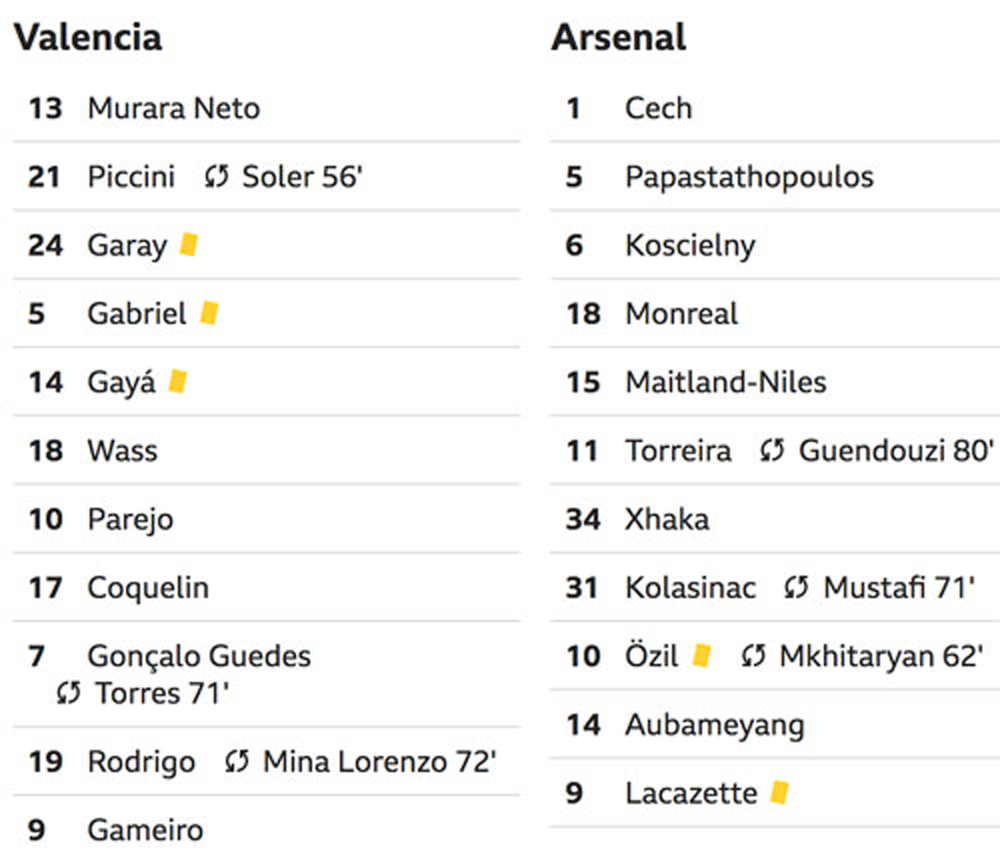This screenshot has height=858, width=1000.
Task: Click the substitution icon before Torres 71'
Action: pyautogui.click(x=68, y=693)
